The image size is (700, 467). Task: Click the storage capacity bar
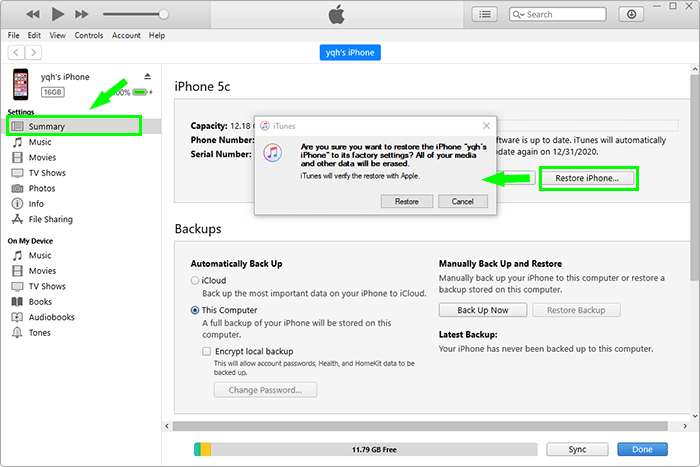(x=366, y=449)
